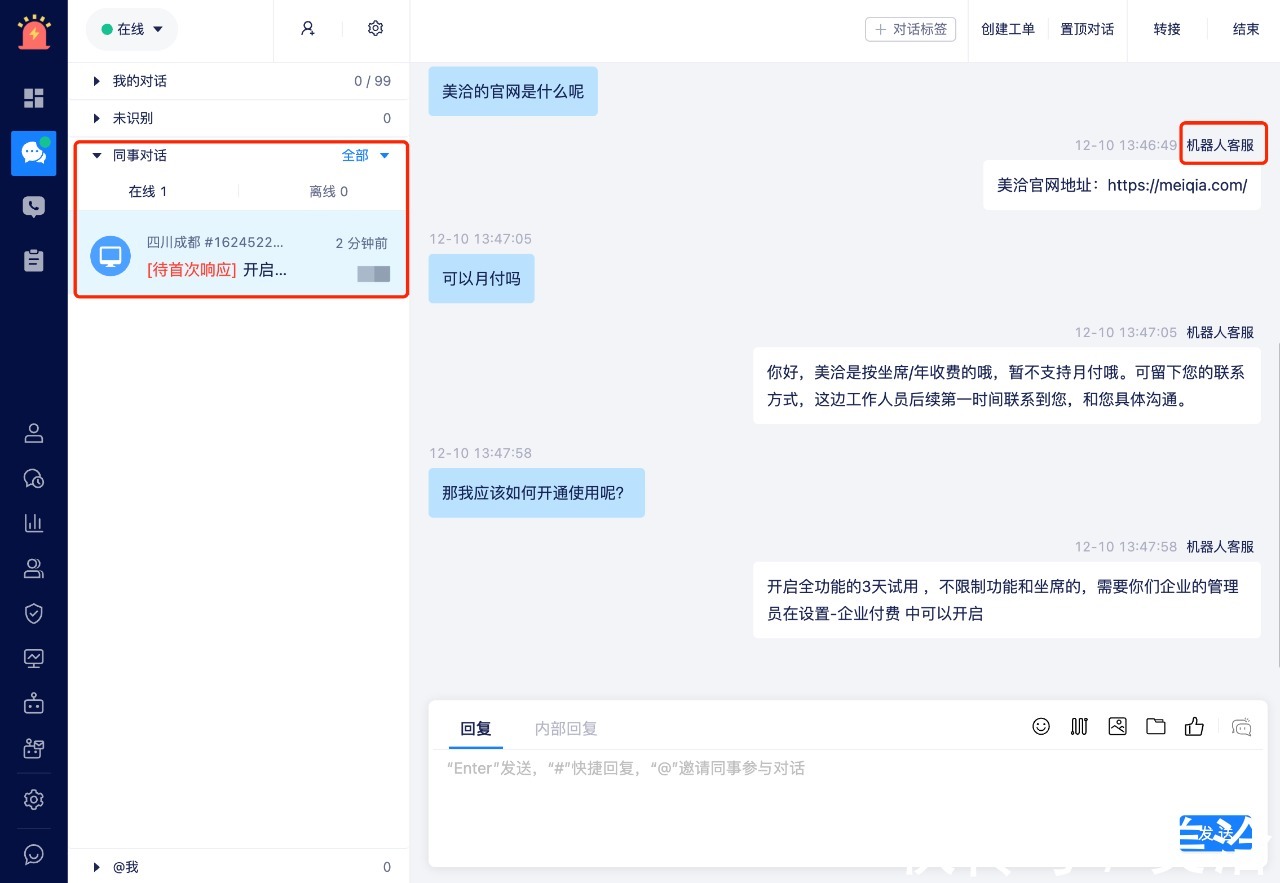Screen dimensions: 1280x883
Task: Click the 0 / 99 count of 我的对话
Action: (x=372, y=81)
